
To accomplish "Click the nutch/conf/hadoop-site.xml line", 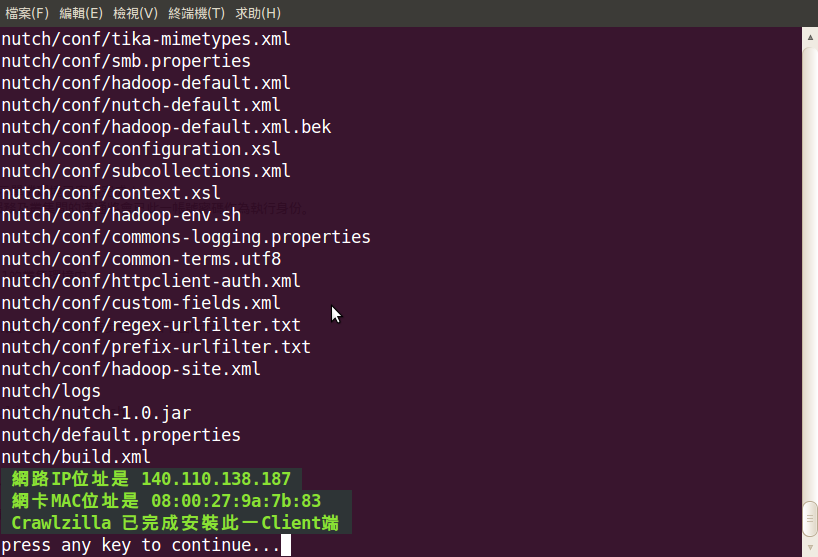I will click(131, 369).
